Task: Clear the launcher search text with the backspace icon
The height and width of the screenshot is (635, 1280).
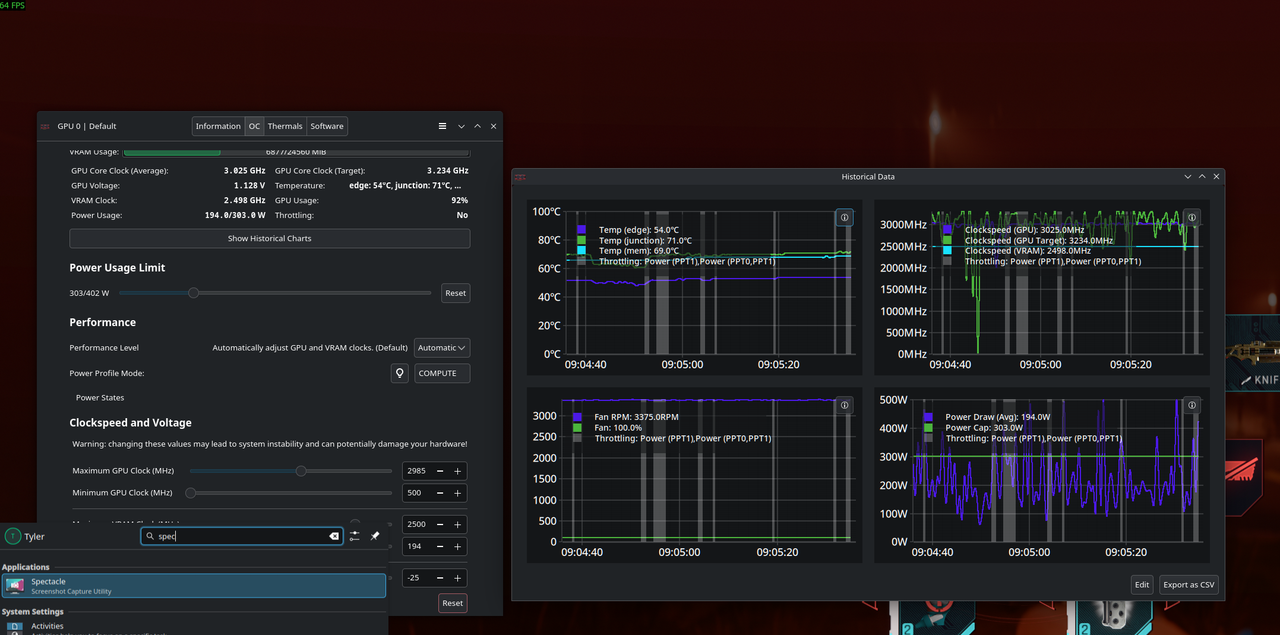Action: click(334, 536)
